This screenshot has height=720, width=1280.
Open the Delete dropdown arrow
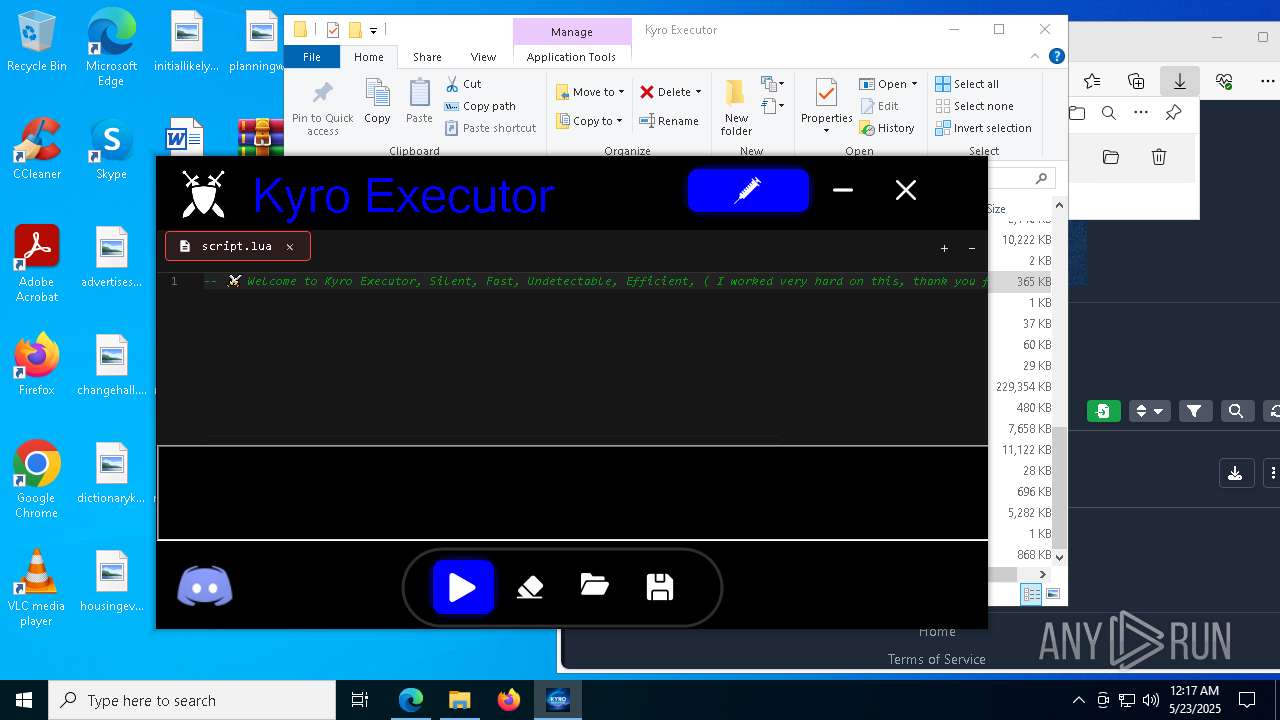698,92
